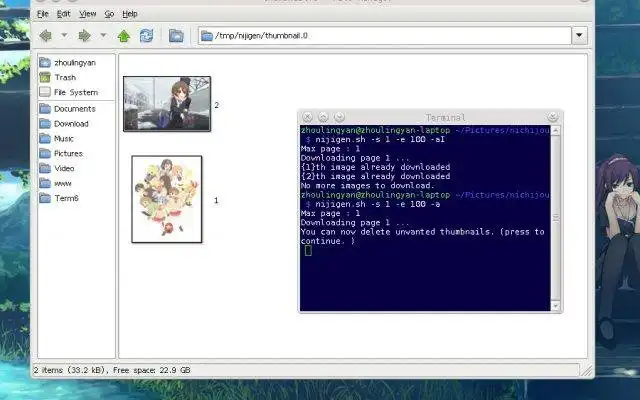Click the Terminal scrollbar up arrow
This screenshot has width=640, height=400.
click(556, 131)
